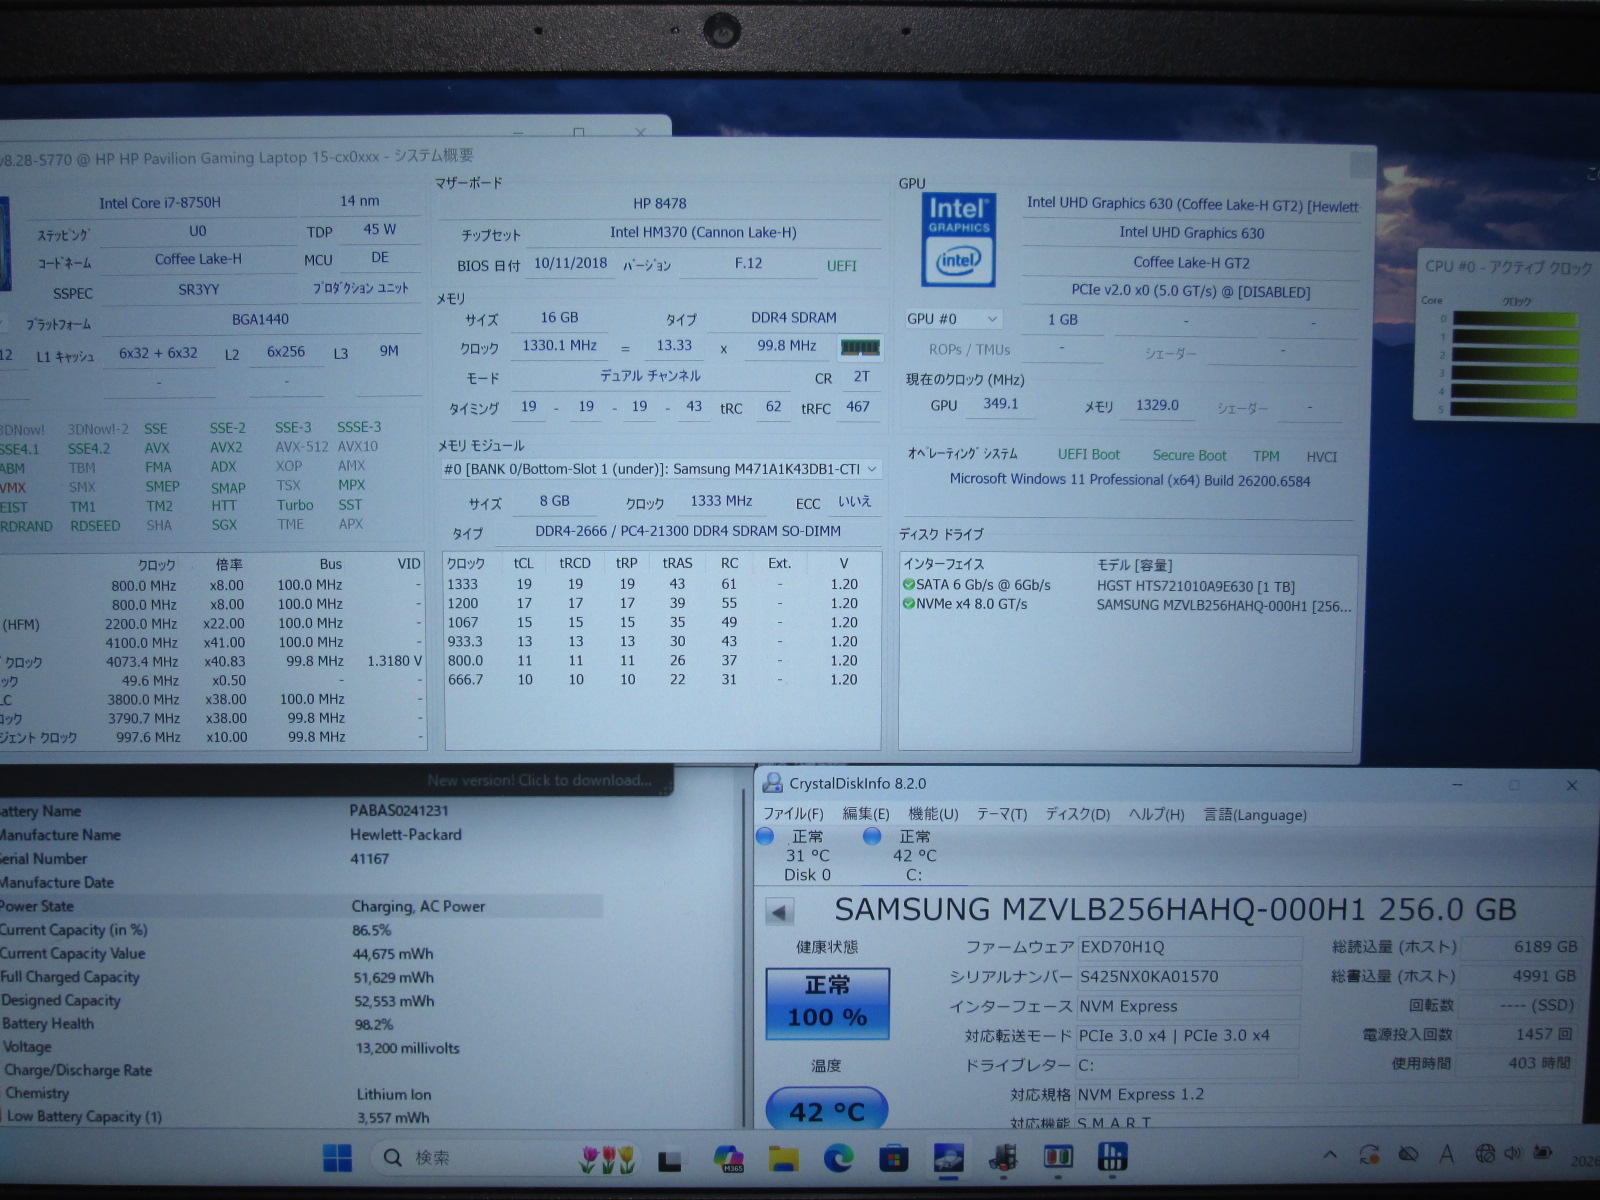Click the Intel Graphics logo
Viewport: 1600px width, 1200px height.
(x=957, y=240)
